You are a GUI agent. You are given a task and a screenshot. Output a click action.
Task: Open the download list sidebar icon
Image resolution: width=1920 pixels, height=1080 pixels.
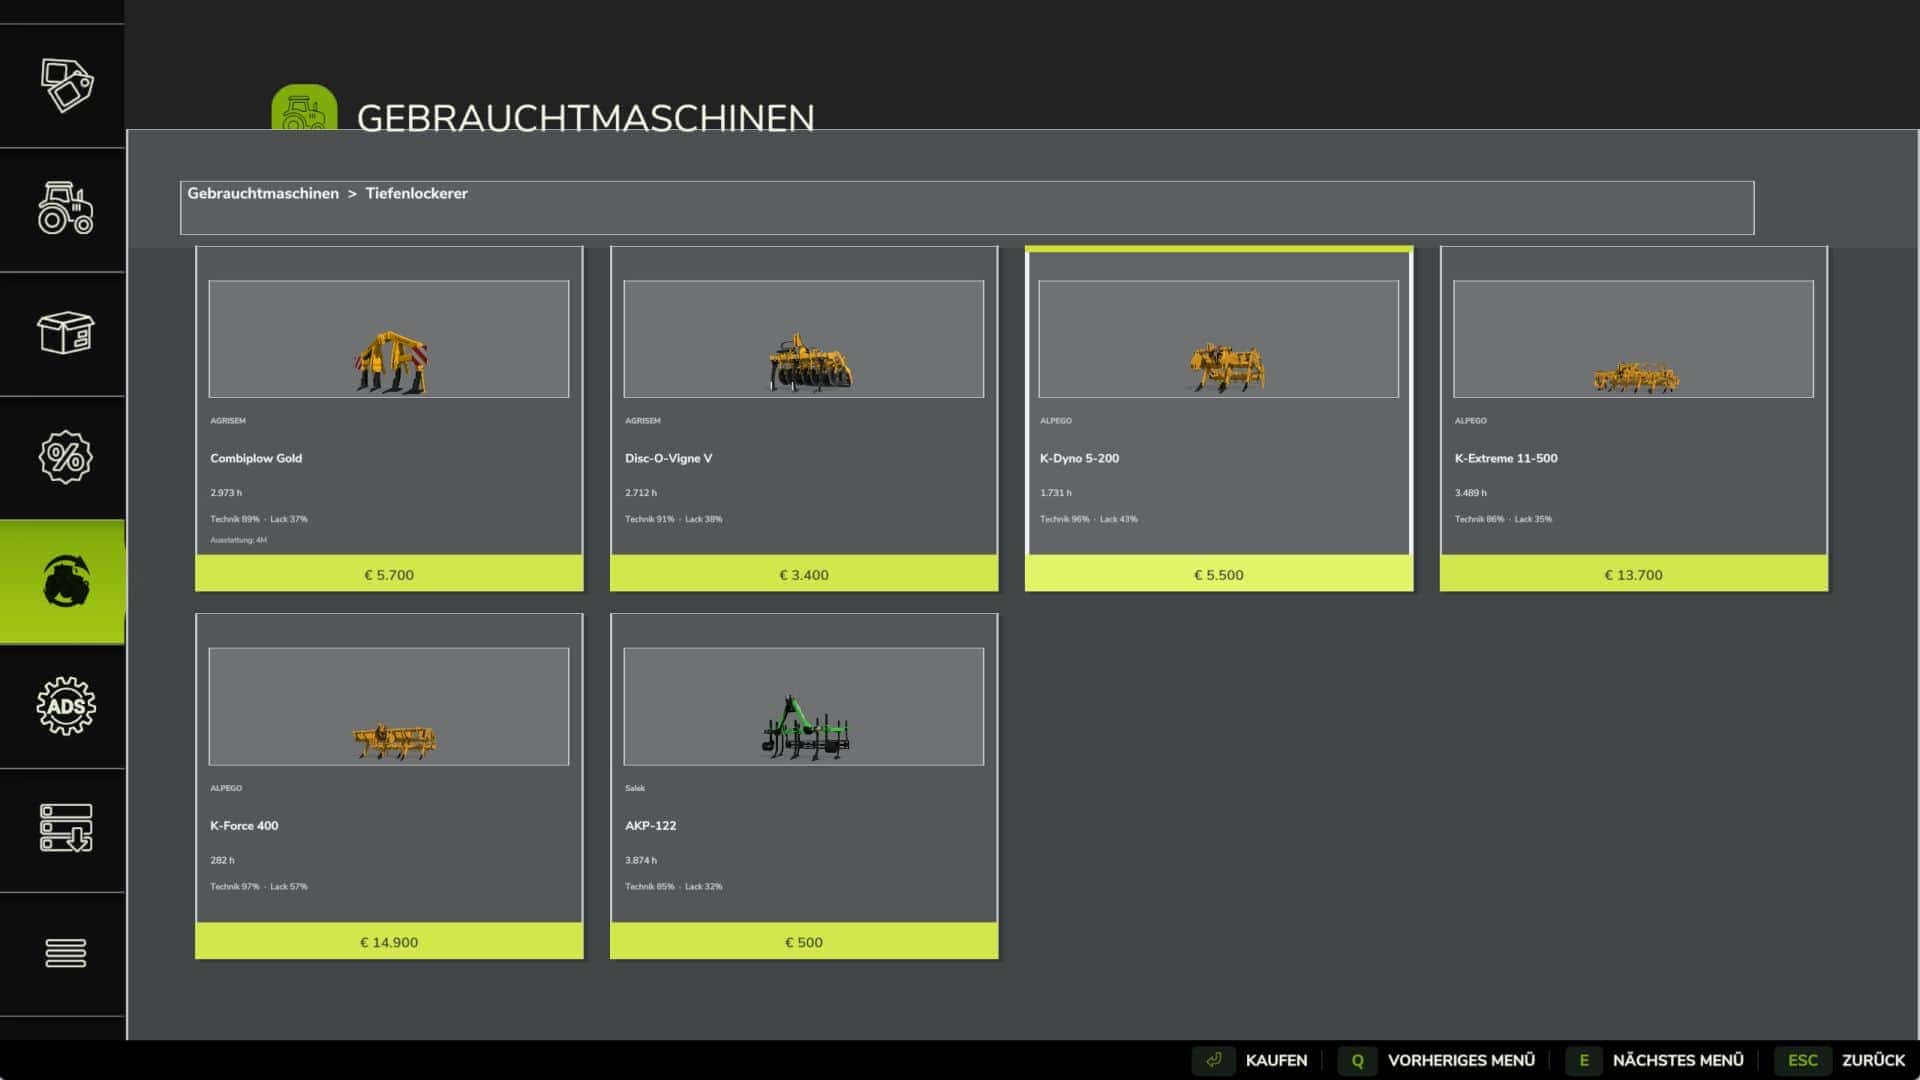(x=66, y=829)
